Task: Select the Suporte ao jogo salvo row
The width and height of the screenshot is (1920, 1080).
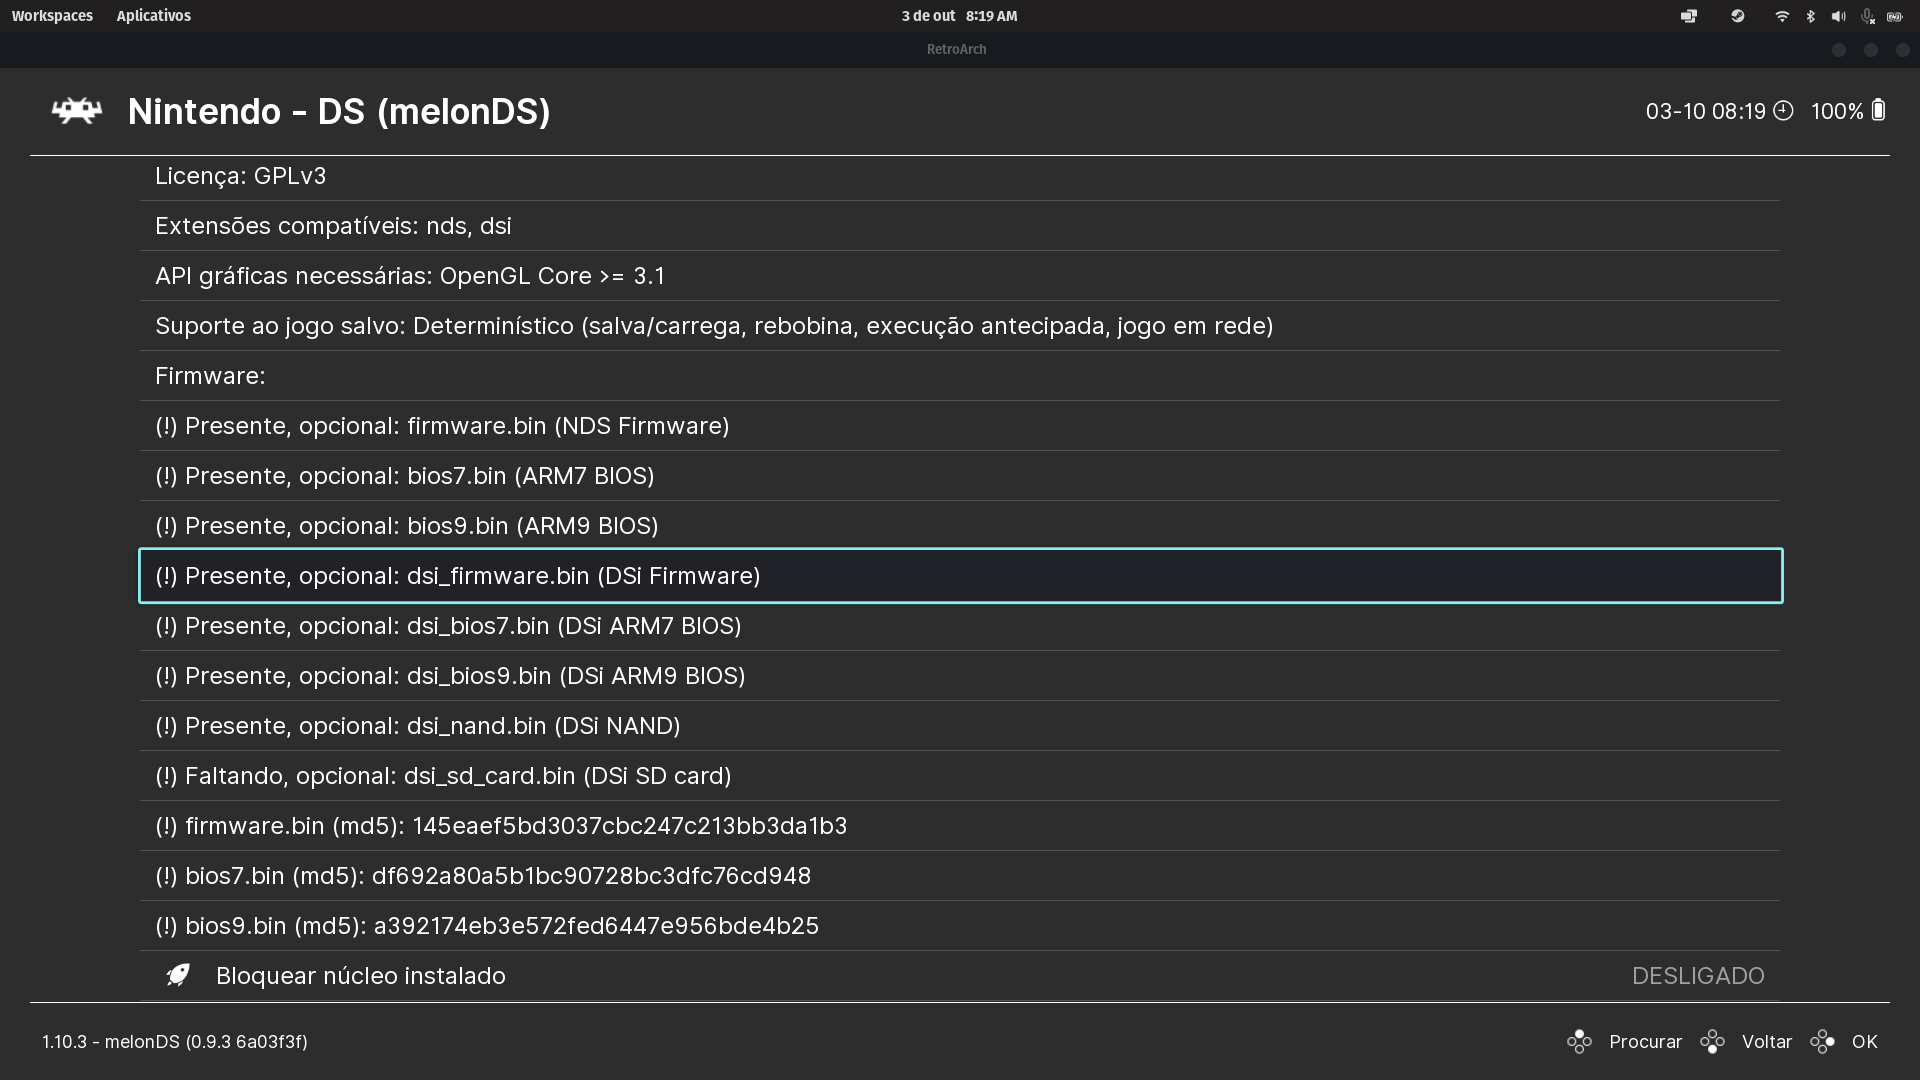Action: click(960, 326)
